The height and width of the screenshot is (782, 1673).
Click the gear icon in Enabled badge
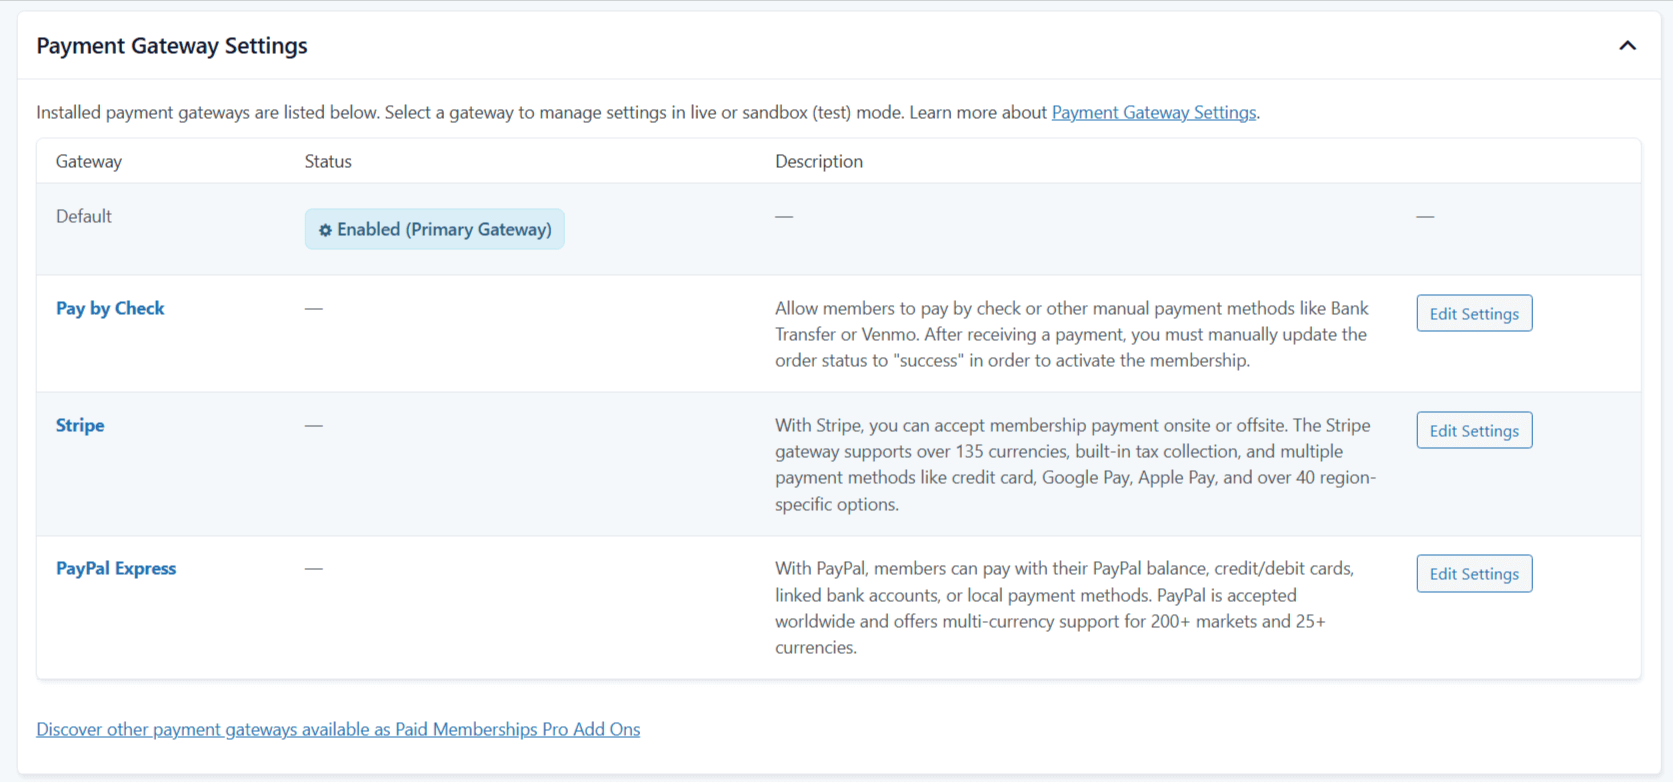point(325,230)
